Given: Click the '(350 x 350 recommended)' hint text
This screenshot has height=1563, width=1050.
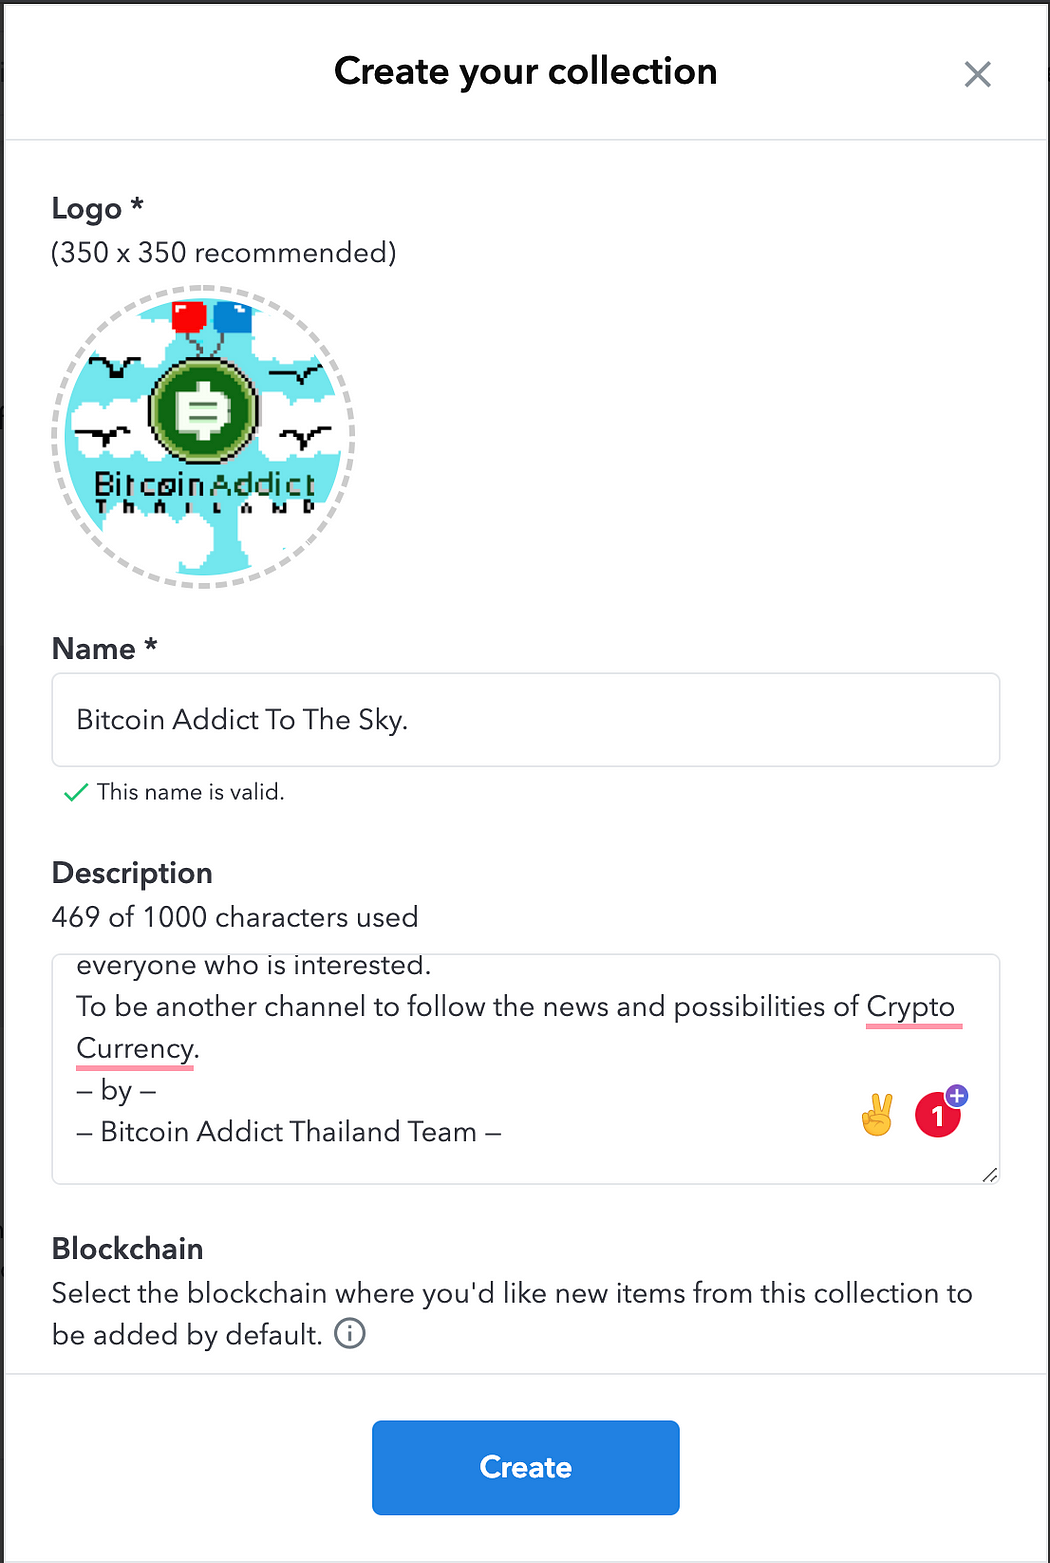Looking at the screenshot, I should click(x=224, y=253).
